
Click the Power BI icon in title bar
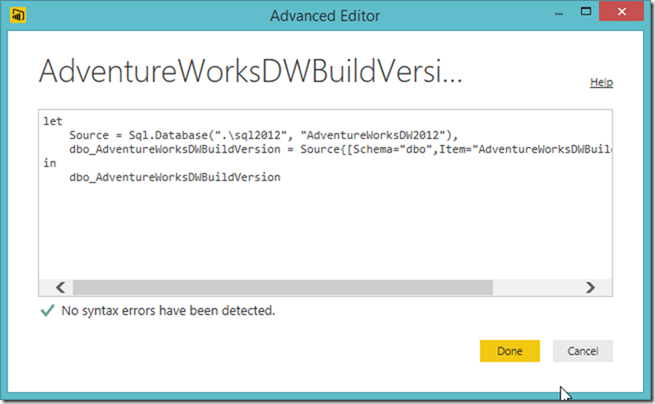(x=18, y=15)
